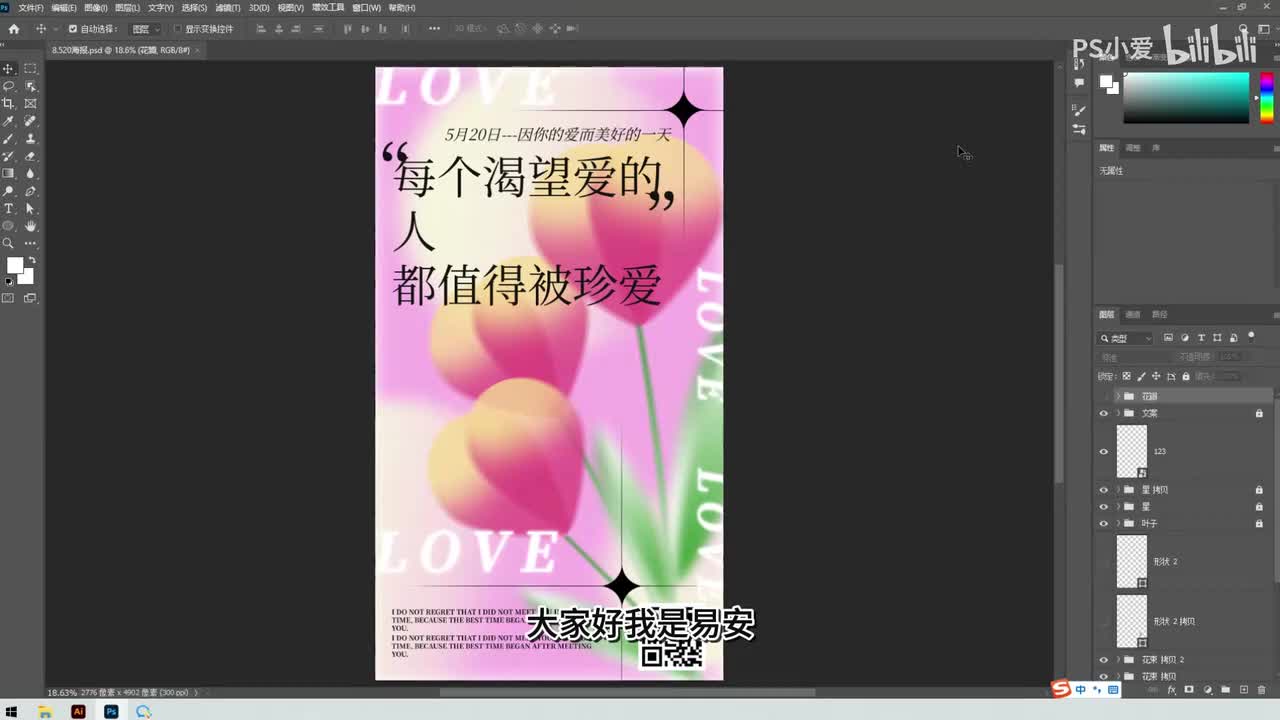Select the Eyedropper tool
The width and height of the screenshot is (1280, 720).
pyautogui.click(x=9, y=121)
